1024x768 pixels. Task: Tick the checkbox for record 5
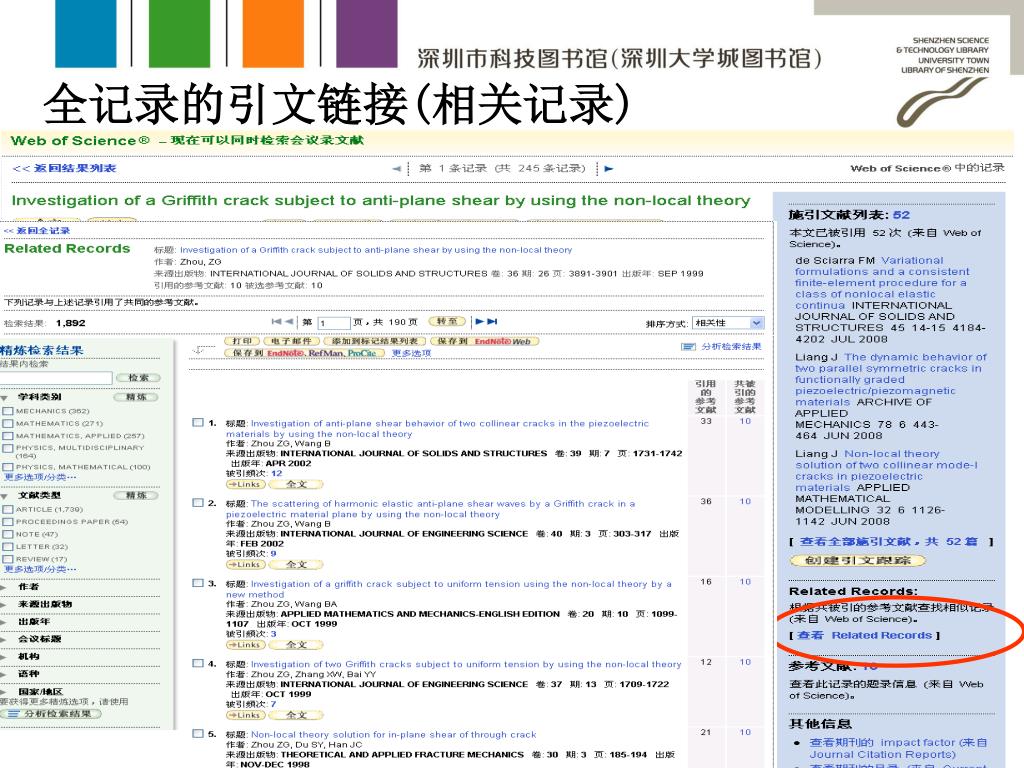coord(198,734)
